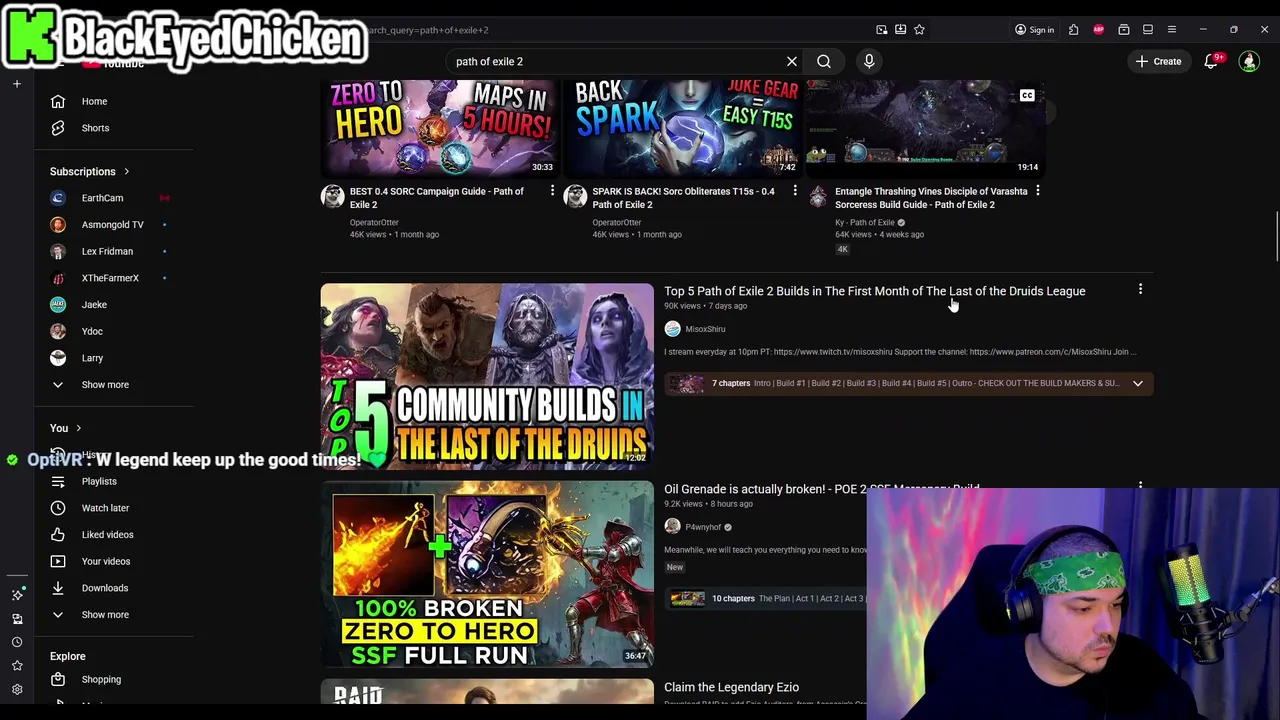Open the Watch later list
Image resolution: width=1280 pixels, height=720 pixels.
(x=105, y=508)
